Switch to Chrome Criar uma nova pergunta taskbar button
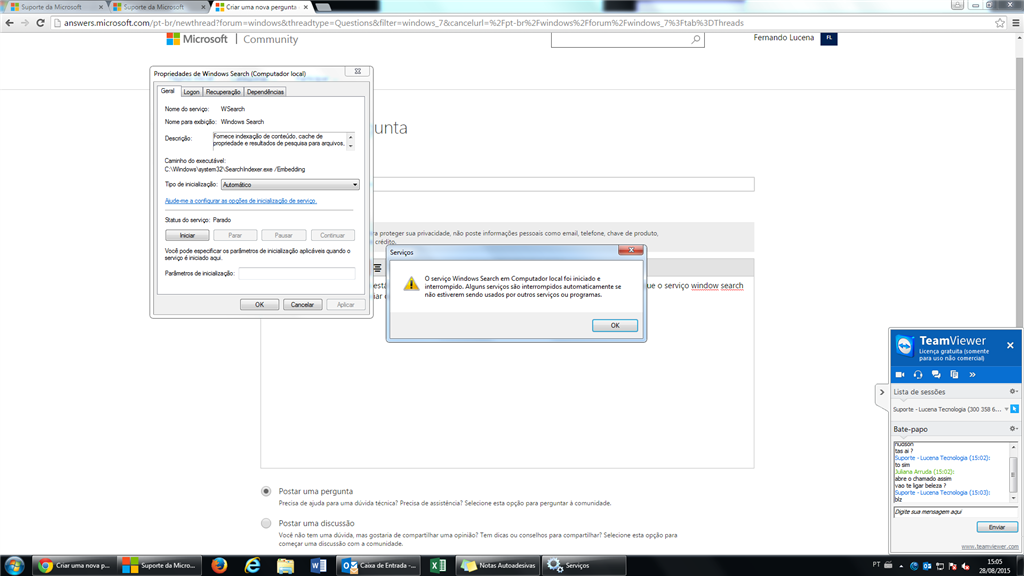This screenshot has height=576, width=1024. tap(75, 566)
